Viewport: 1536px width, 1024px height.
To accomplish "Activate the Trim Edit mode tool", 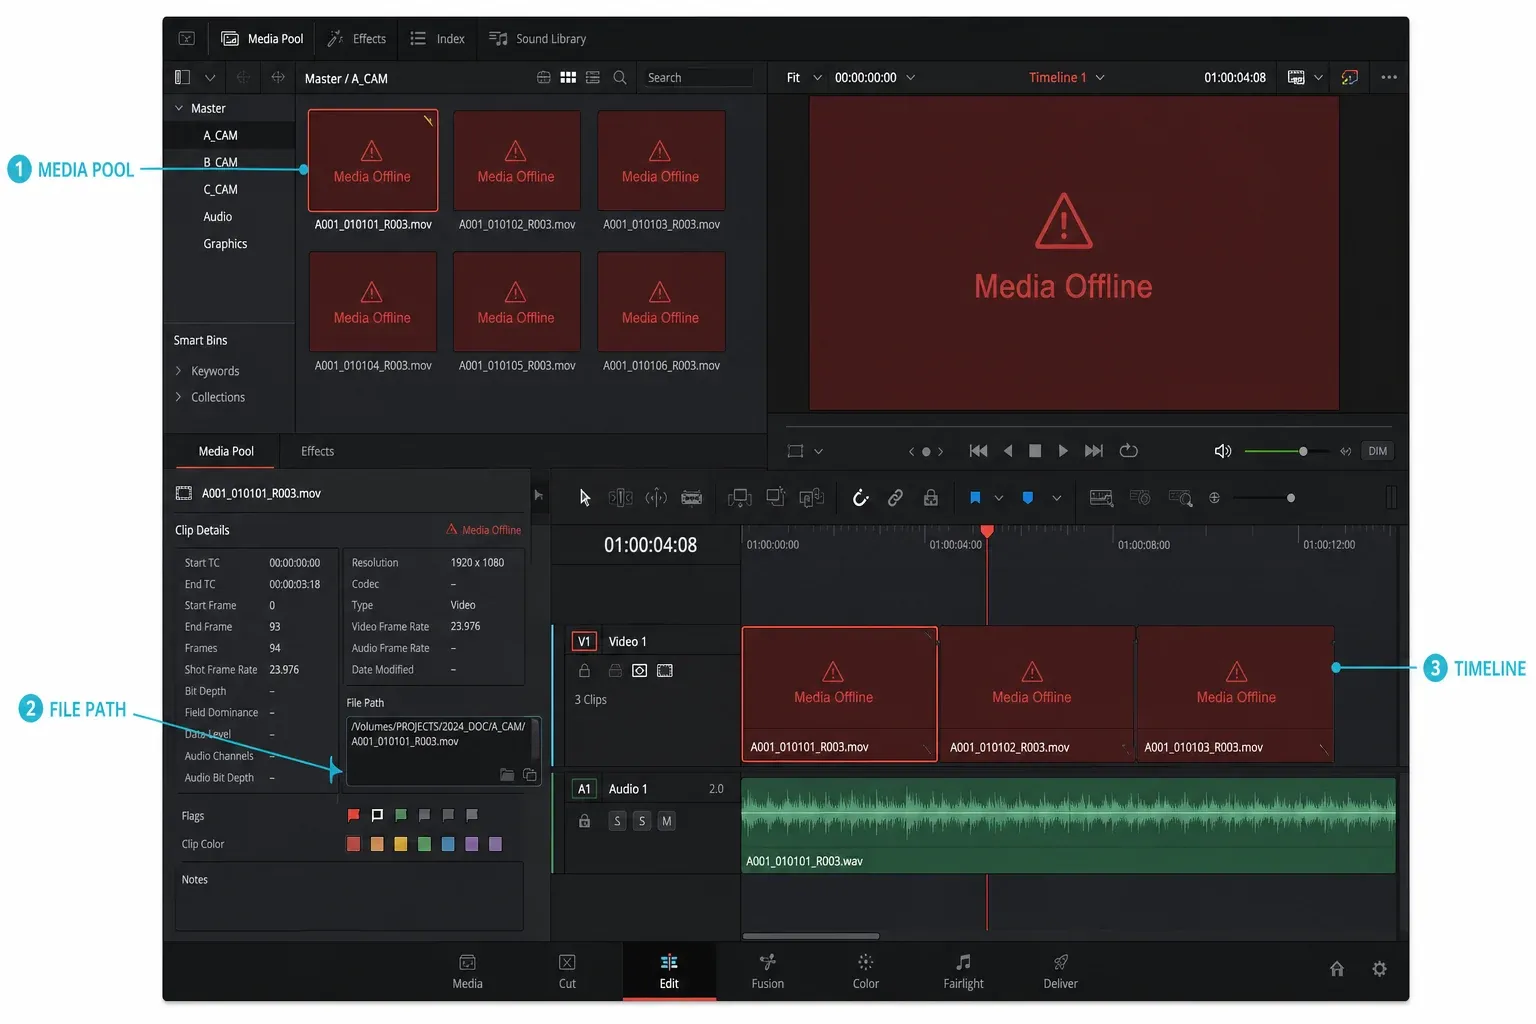I will (x=620, y=497).
